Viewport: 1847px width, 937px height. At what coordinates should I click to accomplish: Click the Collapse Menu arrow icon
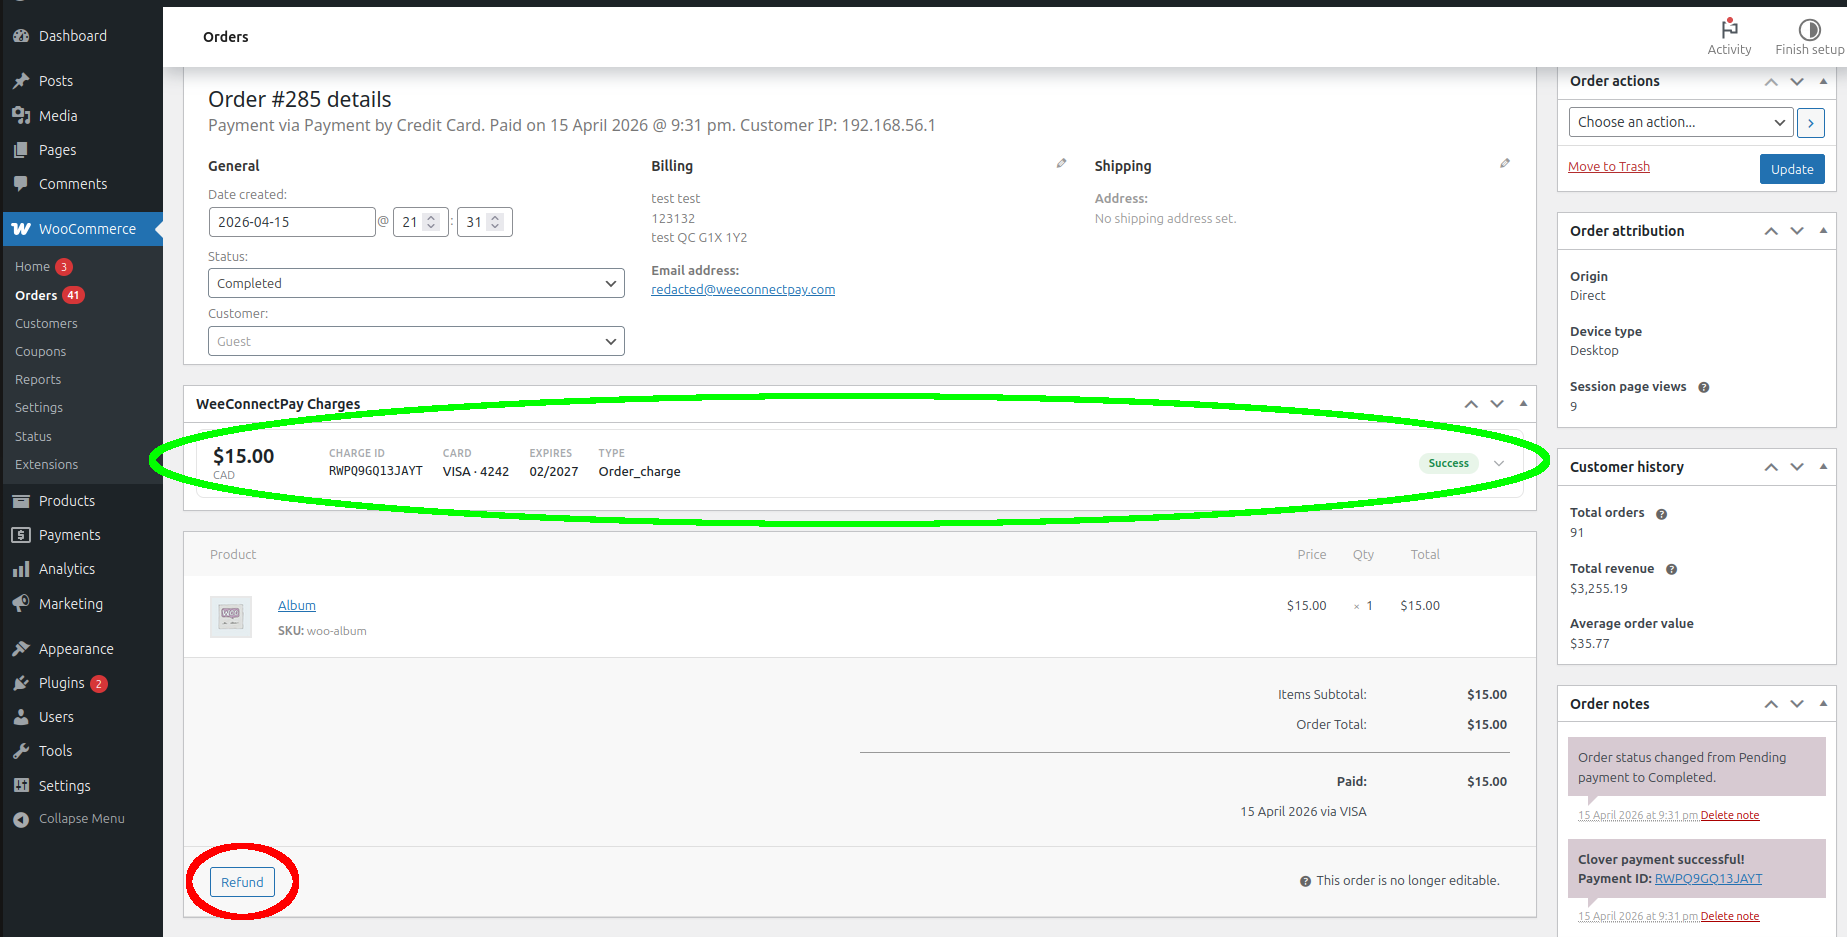[x=21, y=819]
